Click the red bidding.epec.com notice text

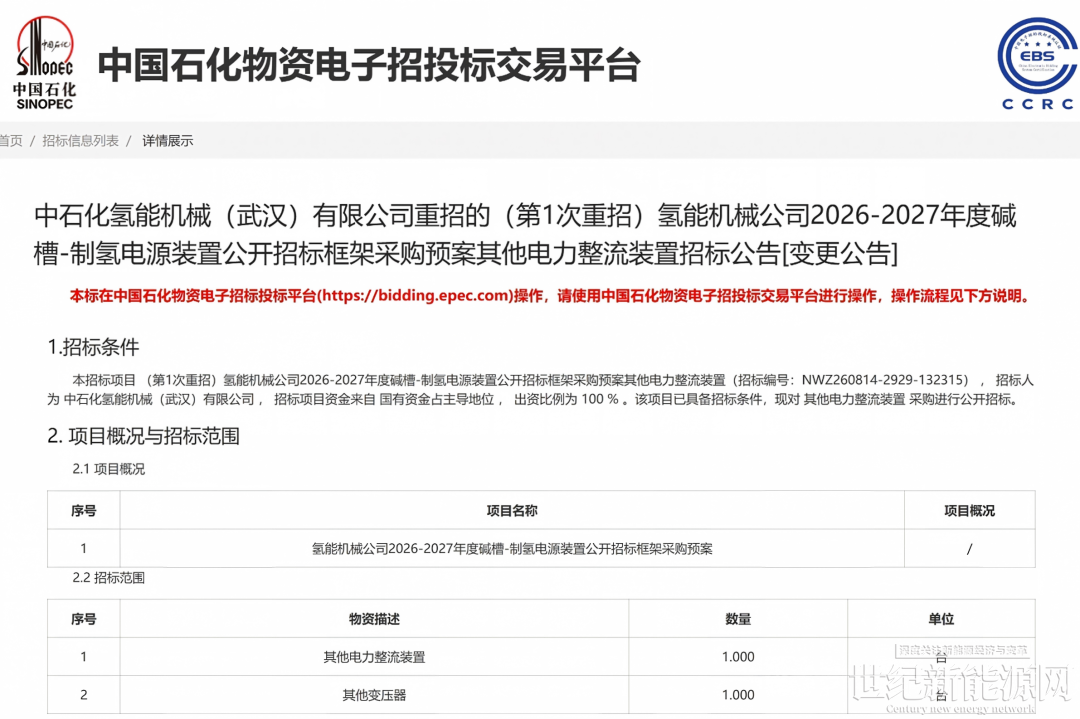click(550, 295)
